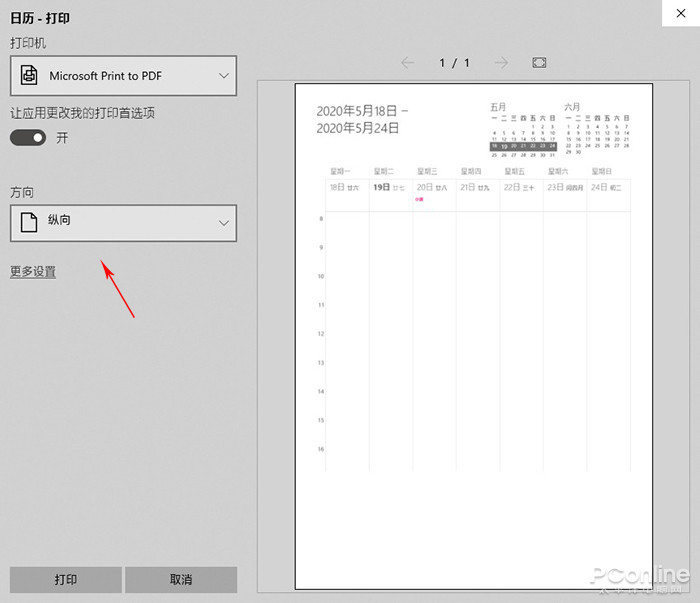
Task: Click the 打印机 label
Action: click(28, 43)
